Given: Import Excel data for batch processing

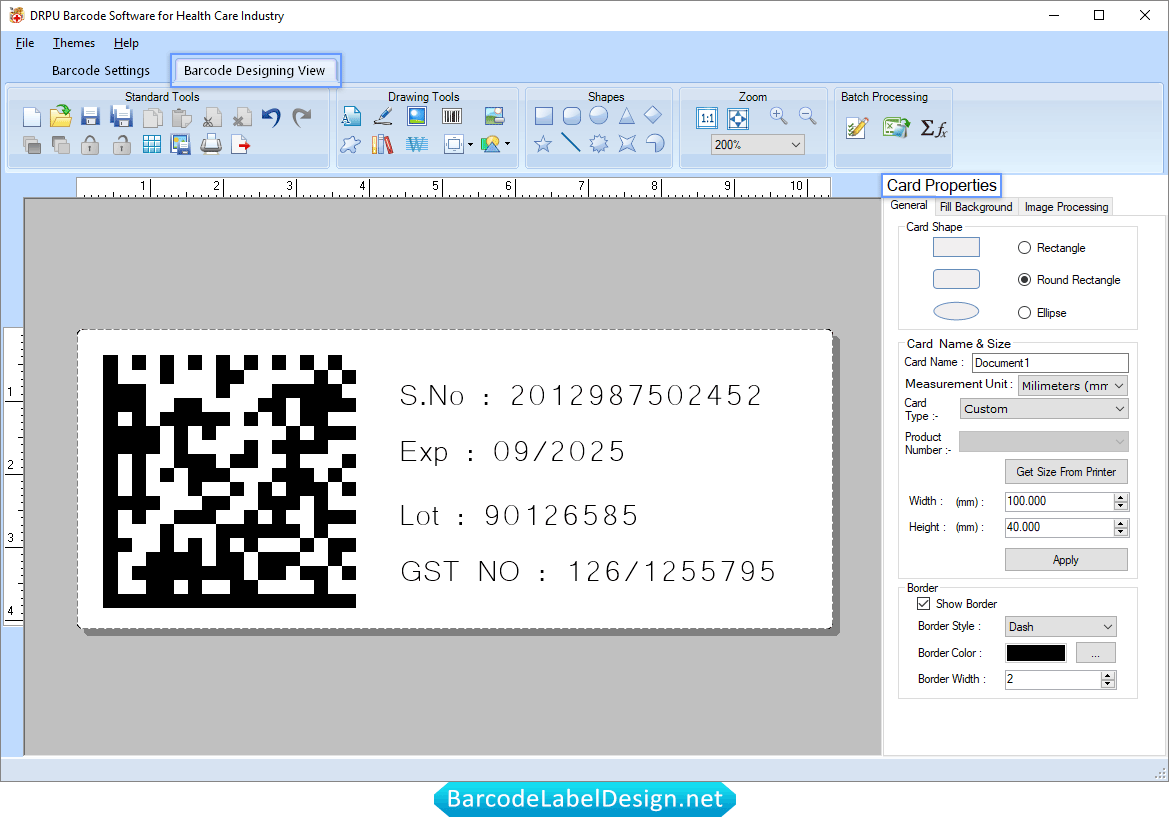Looking at the screenshot, I should click(x=896, y=127).
